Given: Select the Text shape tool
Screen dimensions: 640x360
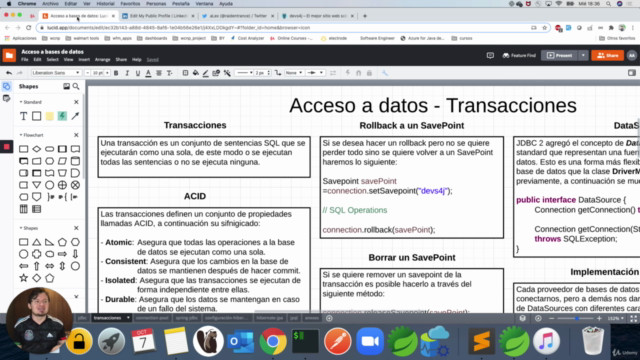Looking at the screenshot, I should point(23,116).
